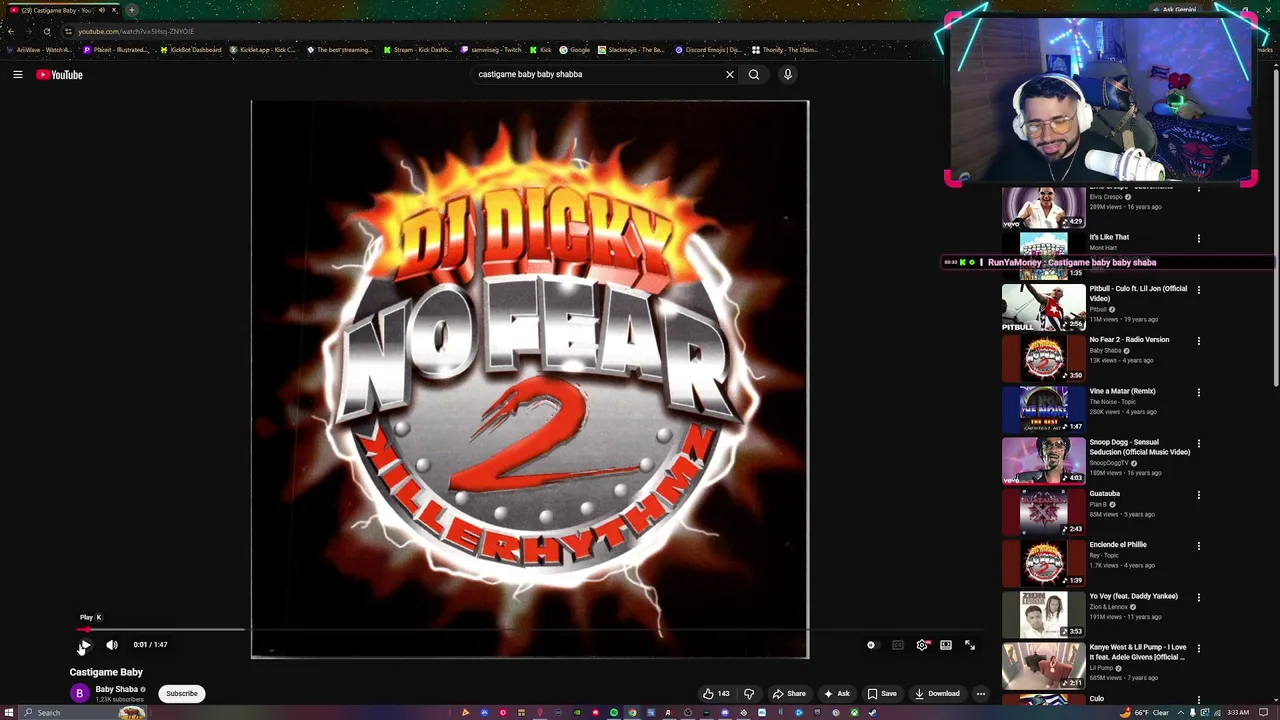Open the menu for Snoop Dogg - Sensual Seduction
1280x720 pixels.
(1199, 443)
